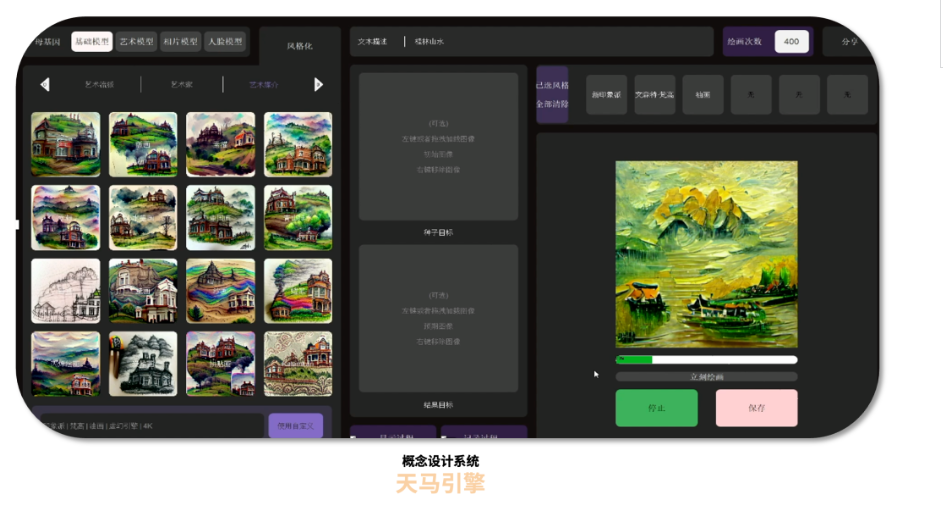Click the generated landscape painting preview

(706, 254)
